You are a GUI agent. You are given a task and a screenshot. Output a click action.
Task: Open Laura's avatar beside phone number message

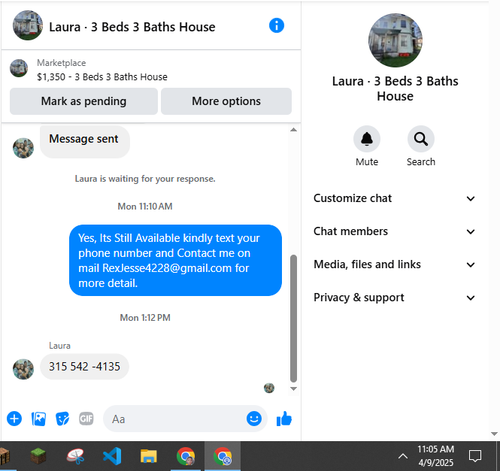tap(23, 369)
